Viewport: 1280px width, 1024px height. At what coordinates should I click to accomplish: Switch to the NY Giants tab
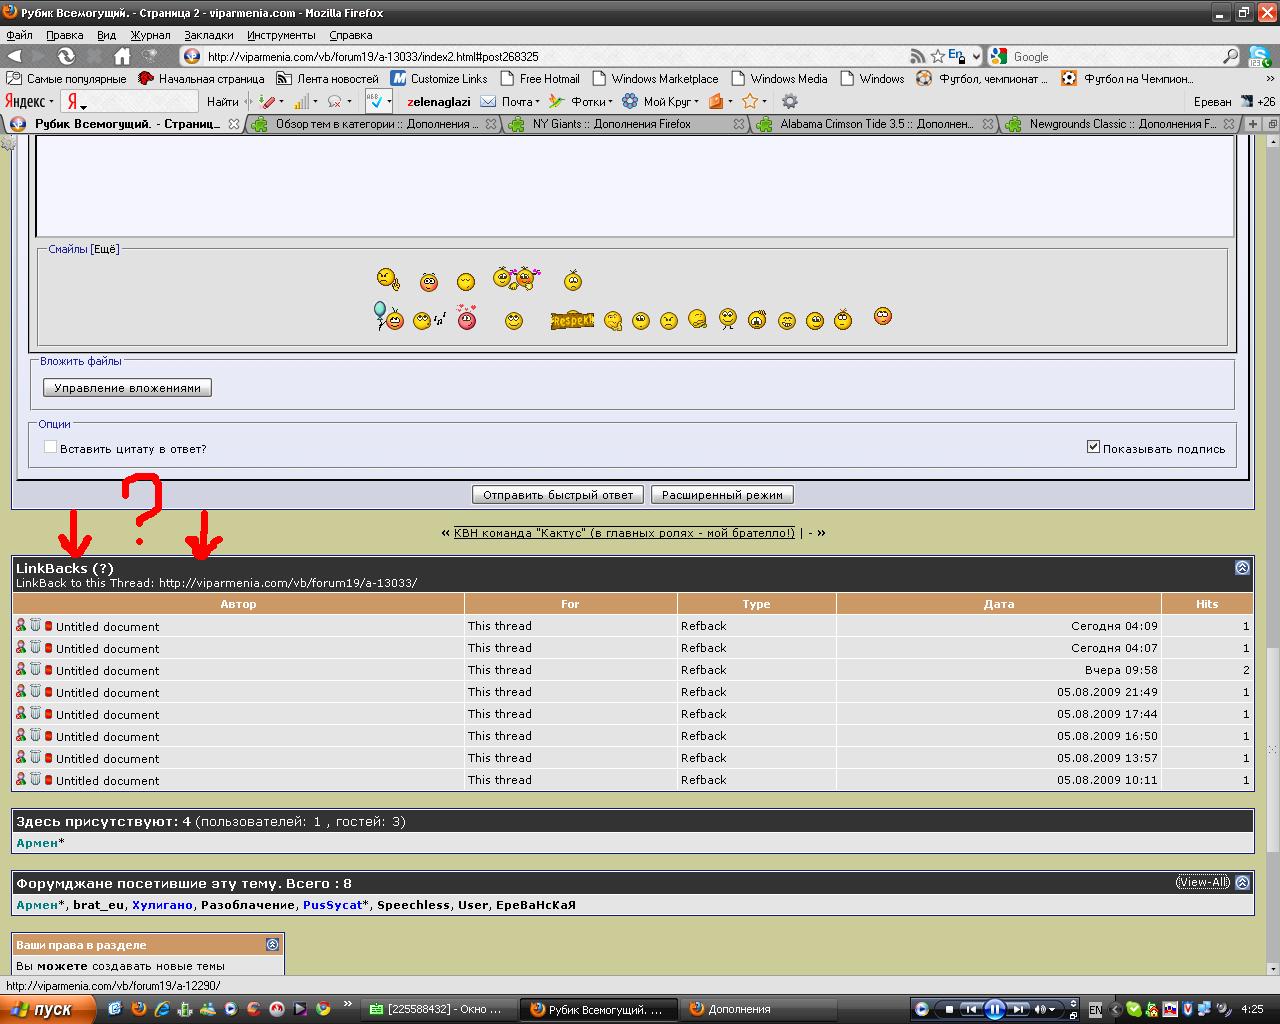[611, 124]
